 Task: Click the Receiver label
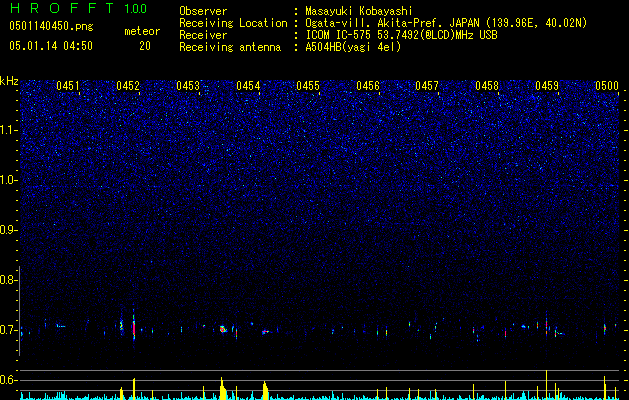pos(203,35)
